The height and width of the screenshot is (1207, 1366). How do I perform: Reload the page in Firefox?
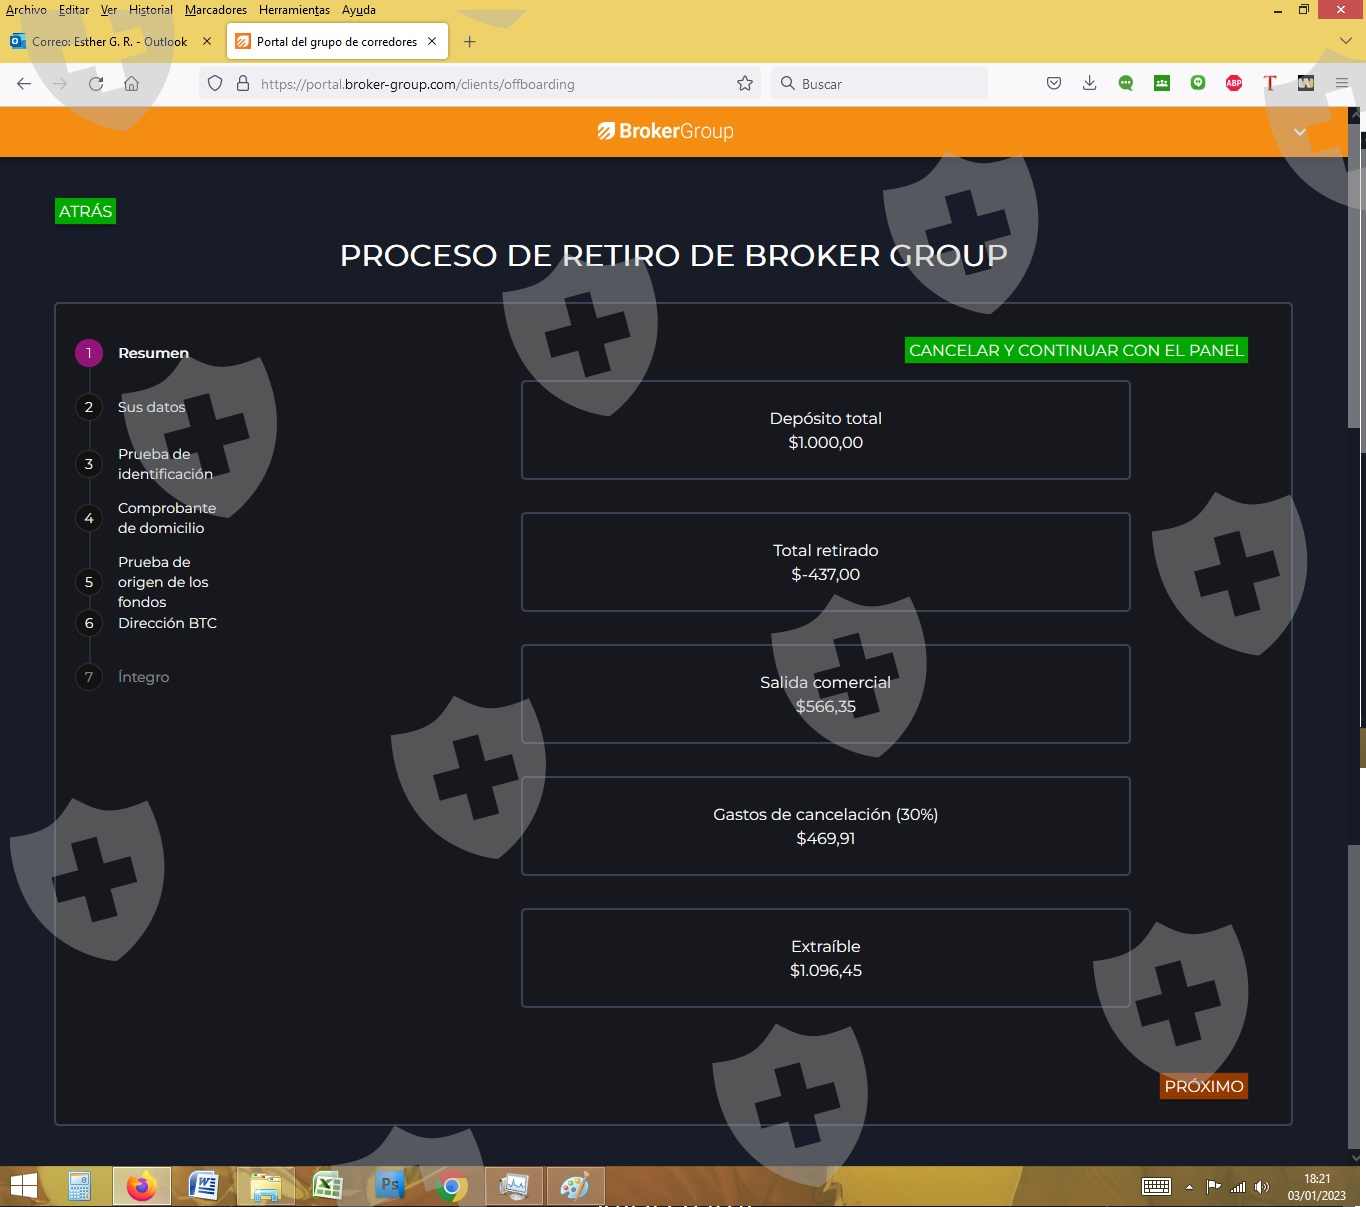pyautogui.click(x=96, y=84)
